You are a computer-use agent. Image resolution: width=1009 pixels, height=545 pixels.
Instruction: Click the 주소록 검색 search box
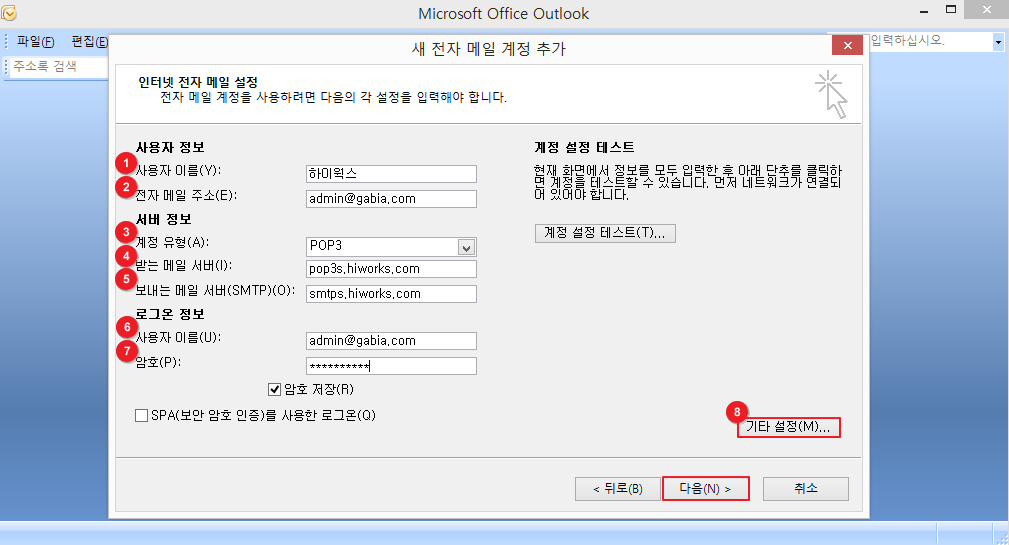[58, 67]
